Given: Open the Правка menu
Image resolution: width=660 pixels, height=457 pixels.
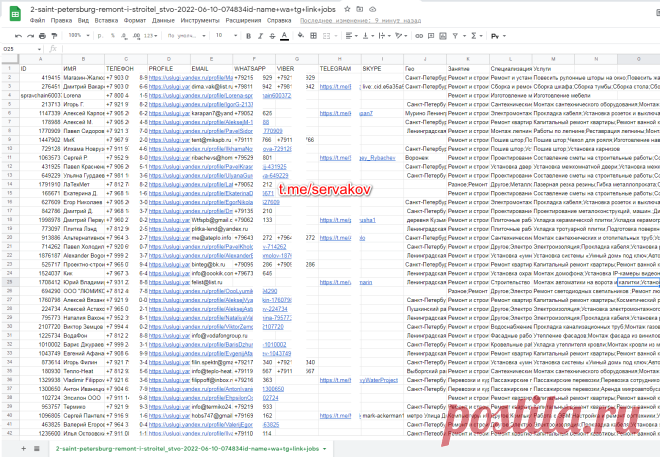Looking at the screenshot, I should pos(61,20).
